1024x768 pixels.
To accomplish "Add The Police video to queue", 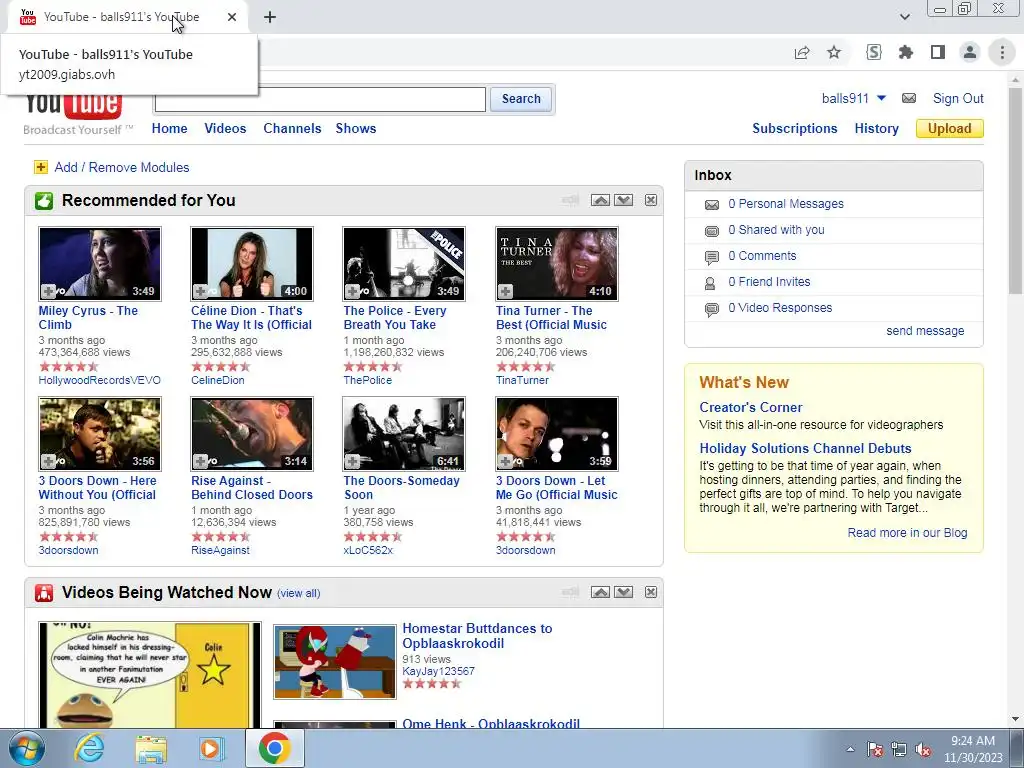I will pyautogui.click(x=353, y=291).
